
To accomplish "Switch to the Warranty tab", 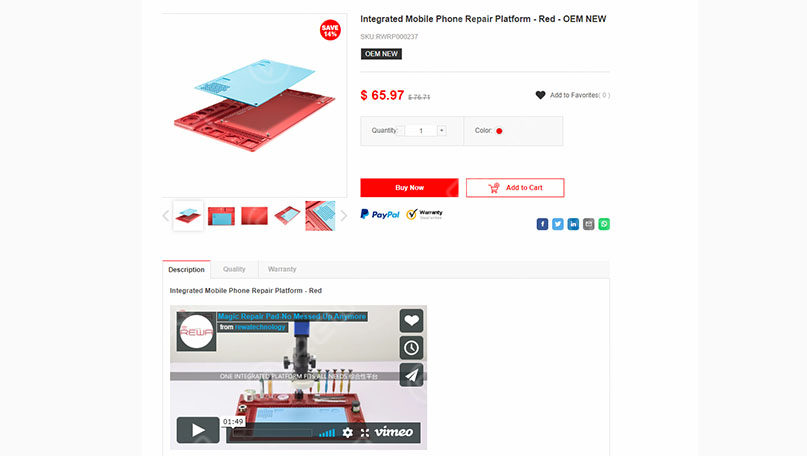I will 282,269.
